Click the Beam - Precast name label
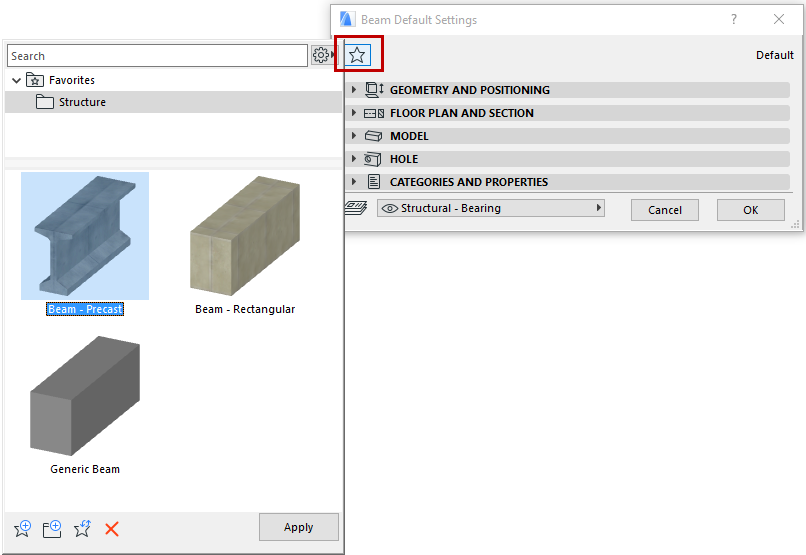806x555 pixels. tap(85, 309)
